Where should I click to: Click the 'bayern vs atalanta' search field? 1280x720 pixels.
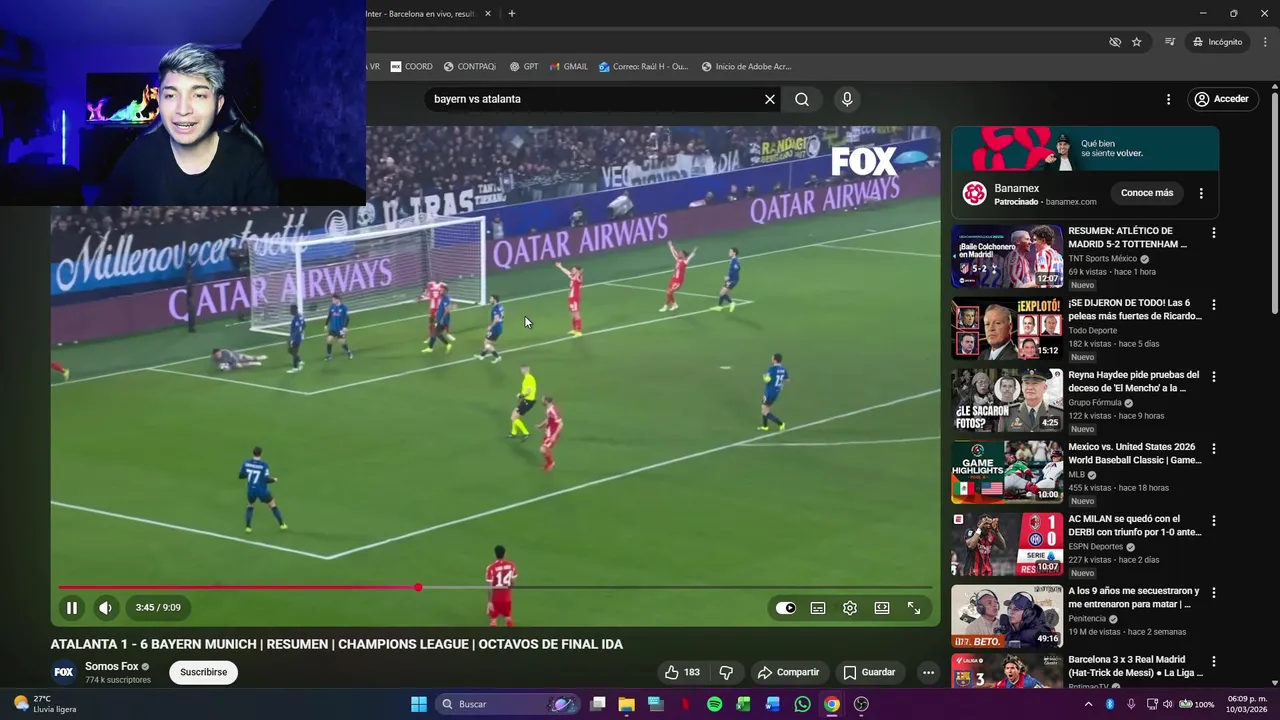click(595, 99)
